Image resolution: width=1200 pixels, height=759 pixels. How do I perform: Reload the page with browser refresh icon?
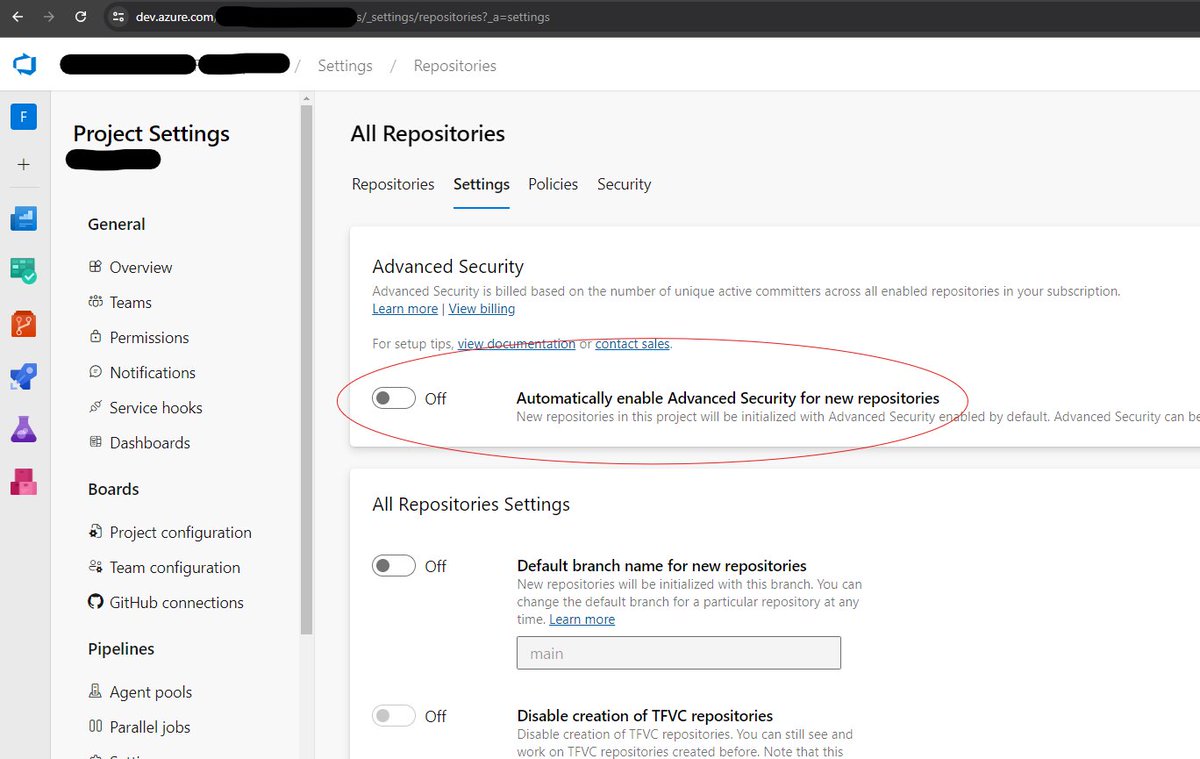click(81, 17)
